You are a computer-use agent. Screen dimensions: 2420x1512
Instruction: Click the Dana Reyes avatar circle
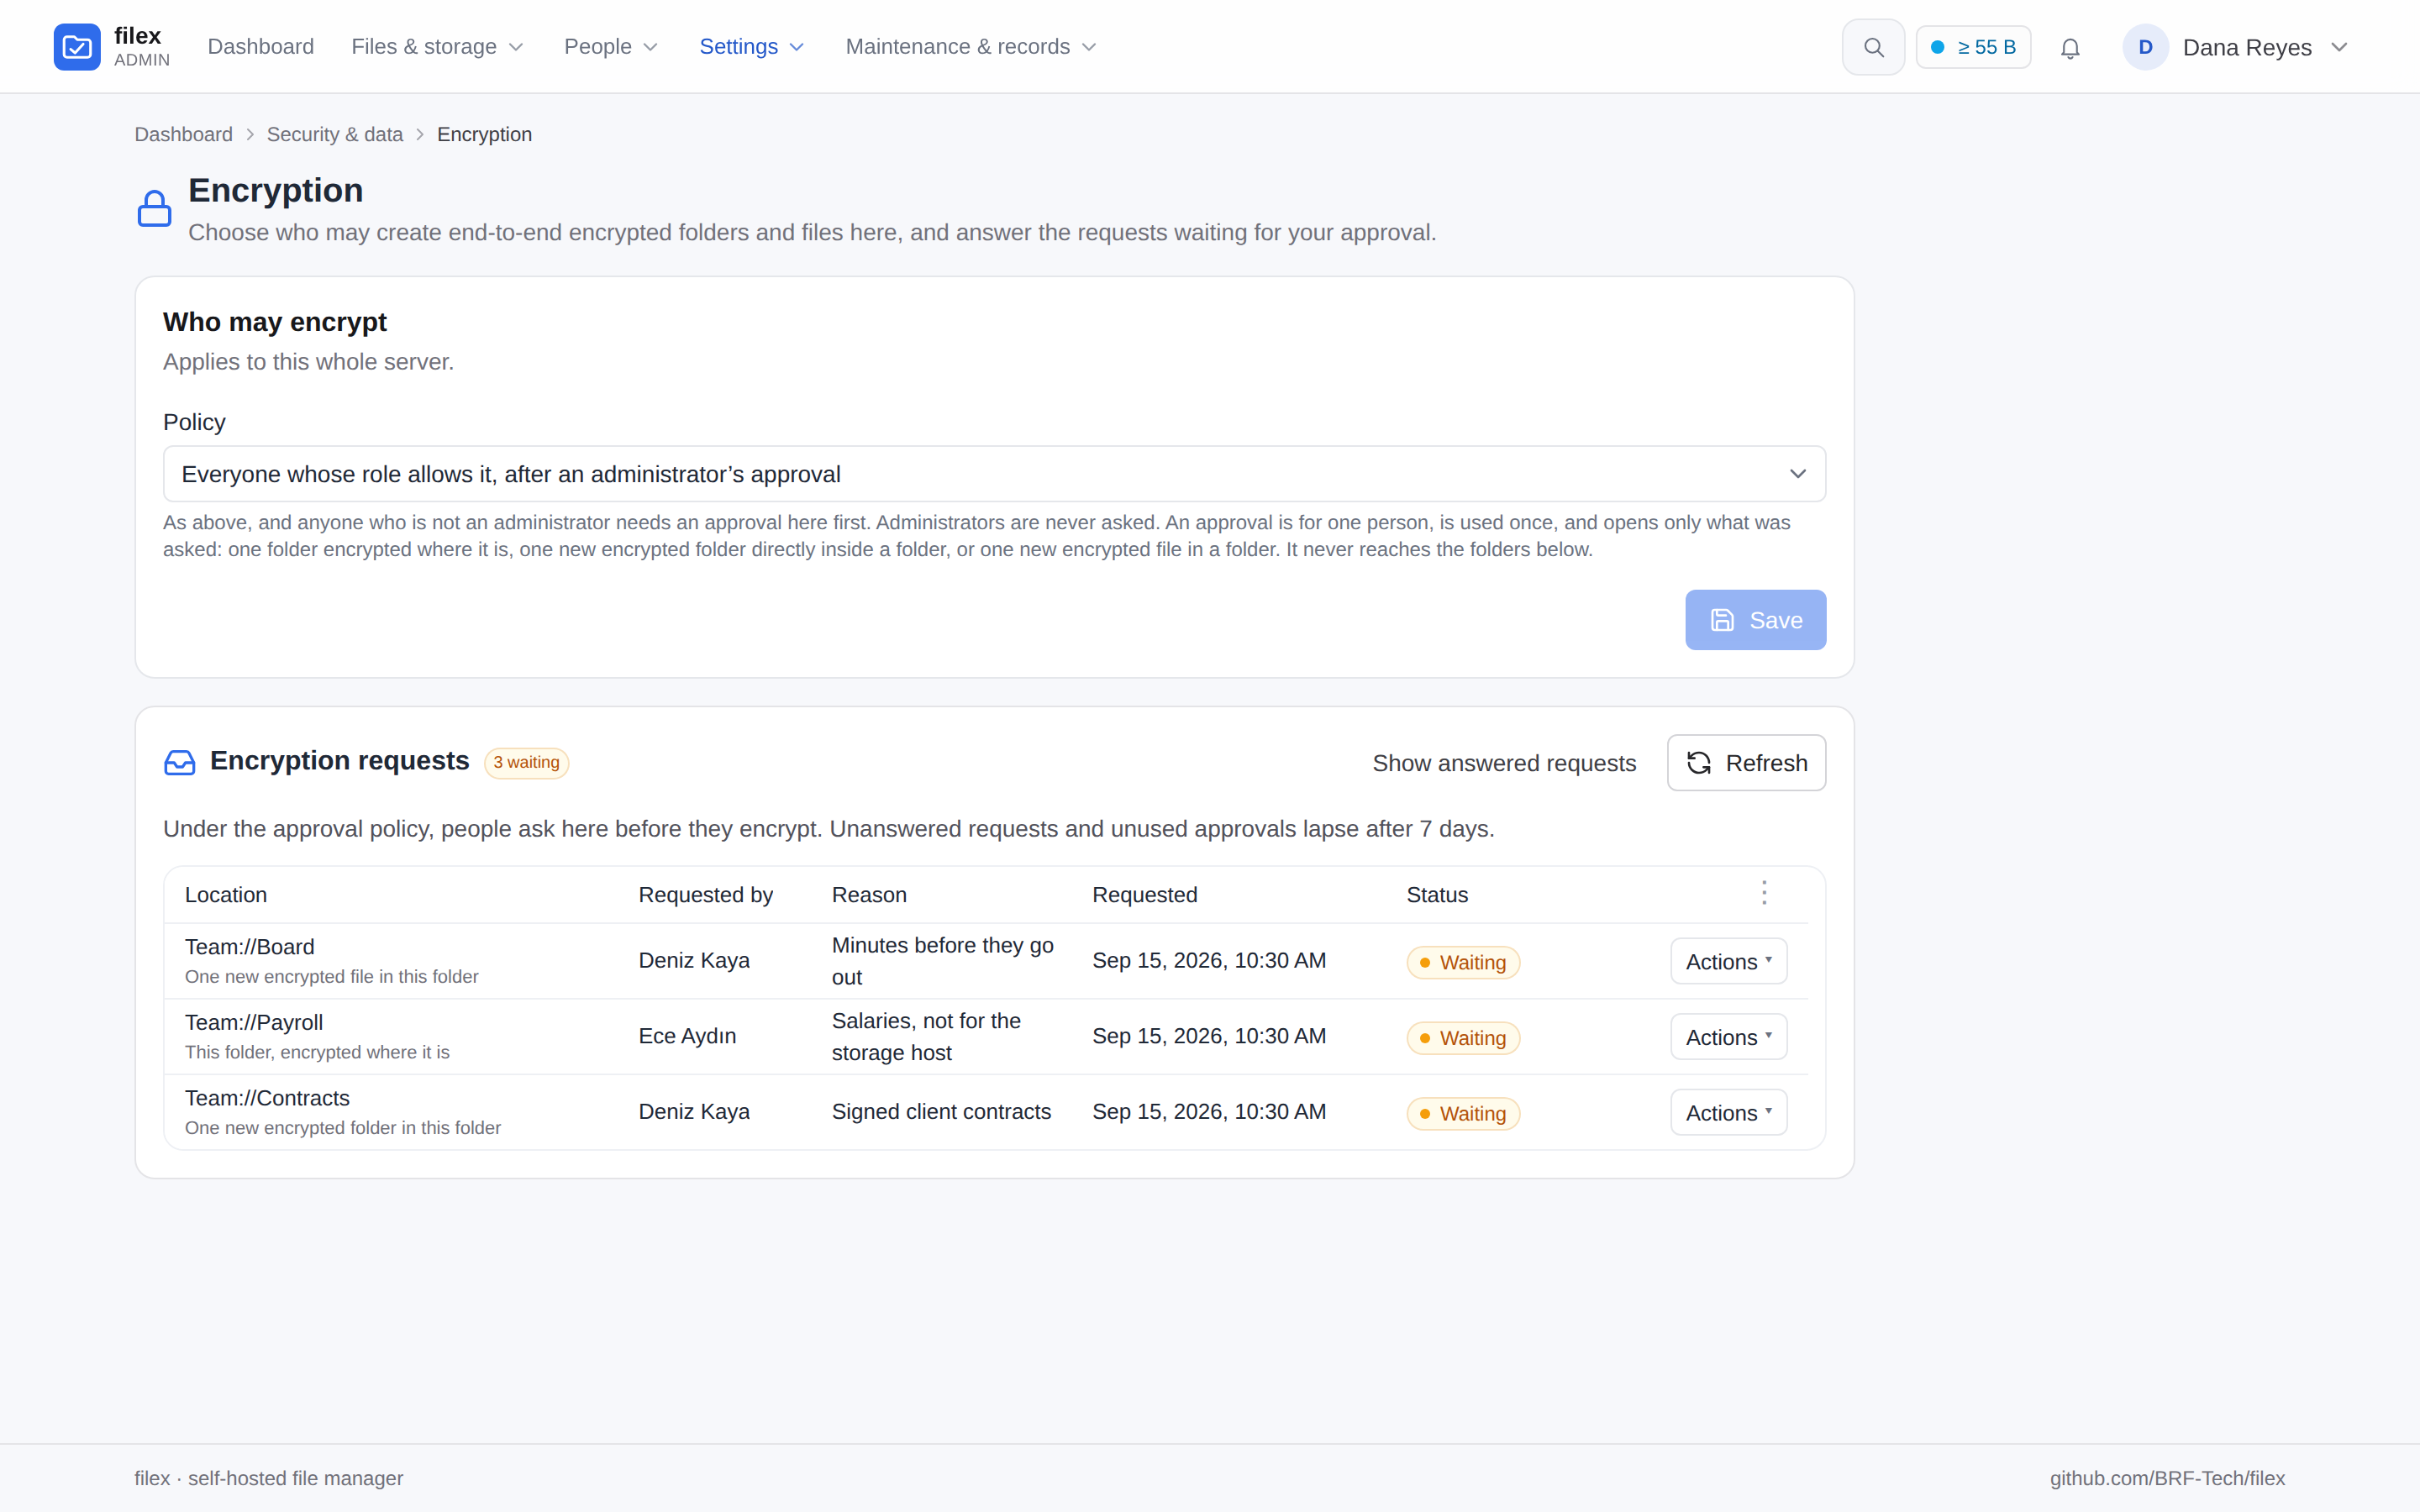2145,47
